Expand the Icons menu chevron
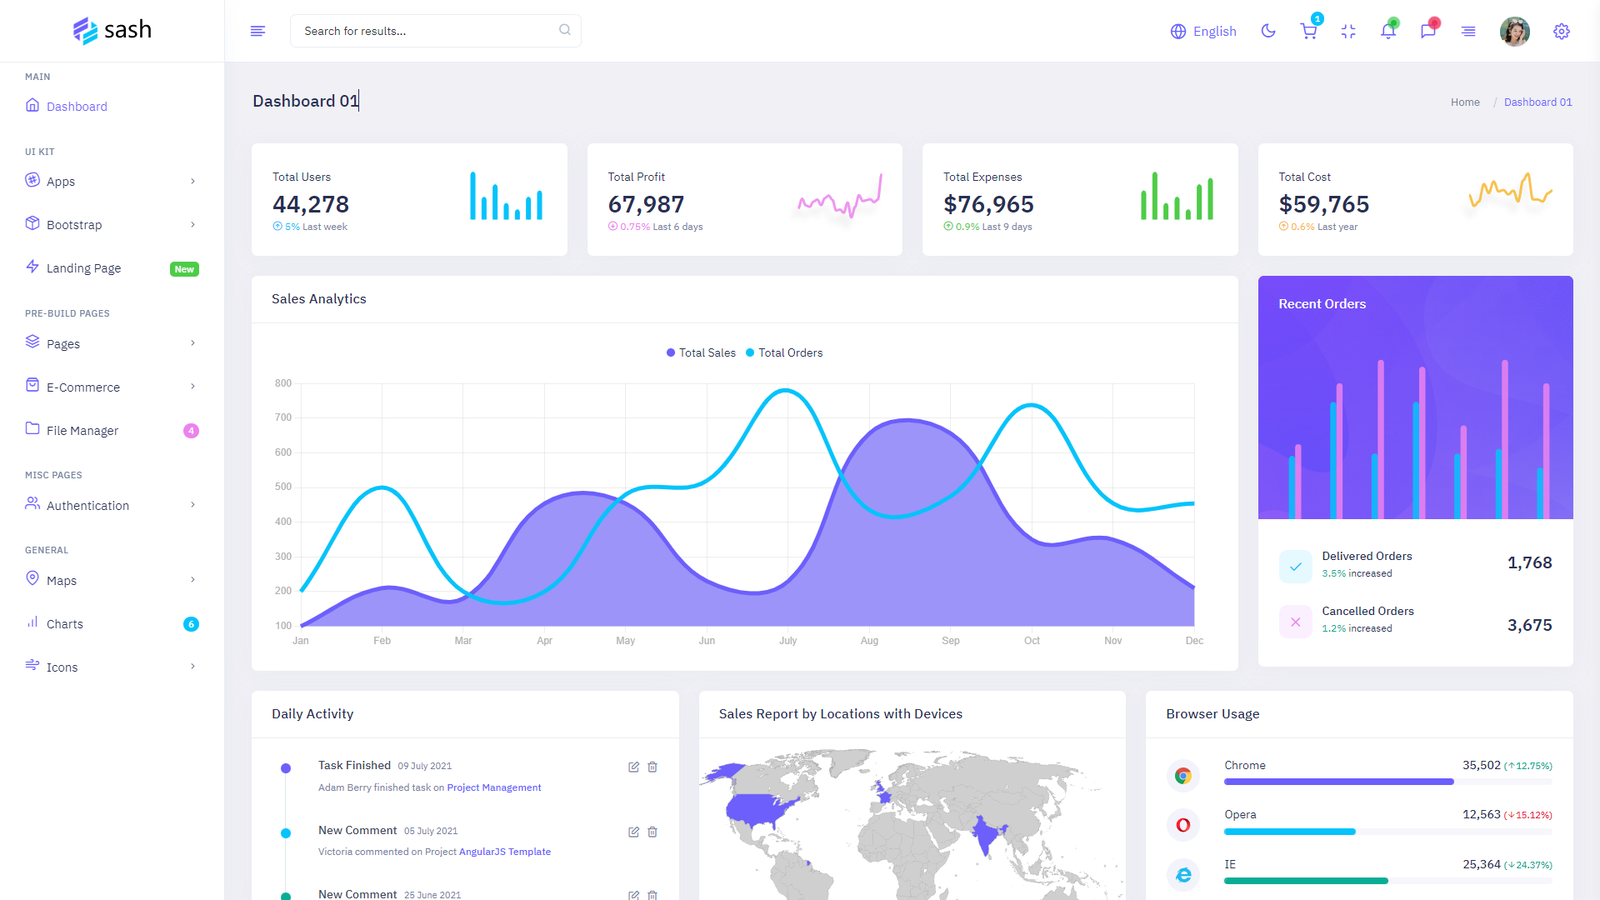Screen dimensions: 1600x900 (193, 666)
